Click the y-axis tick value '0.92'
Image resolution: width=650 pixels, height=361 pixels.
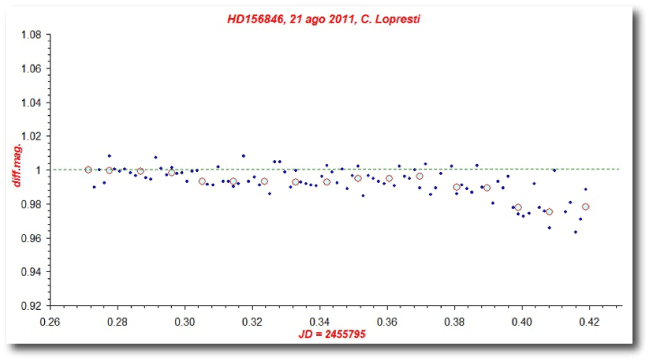32,306
